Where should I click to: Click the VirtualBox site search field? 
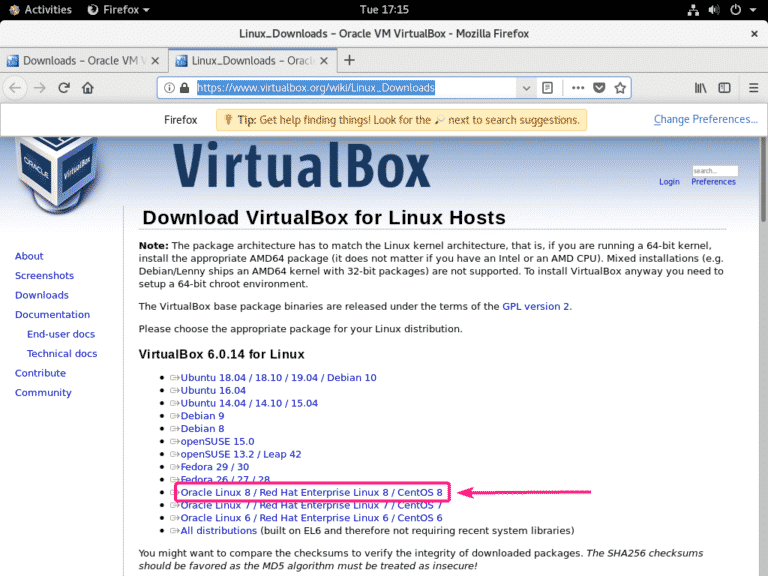pos(714,171)
